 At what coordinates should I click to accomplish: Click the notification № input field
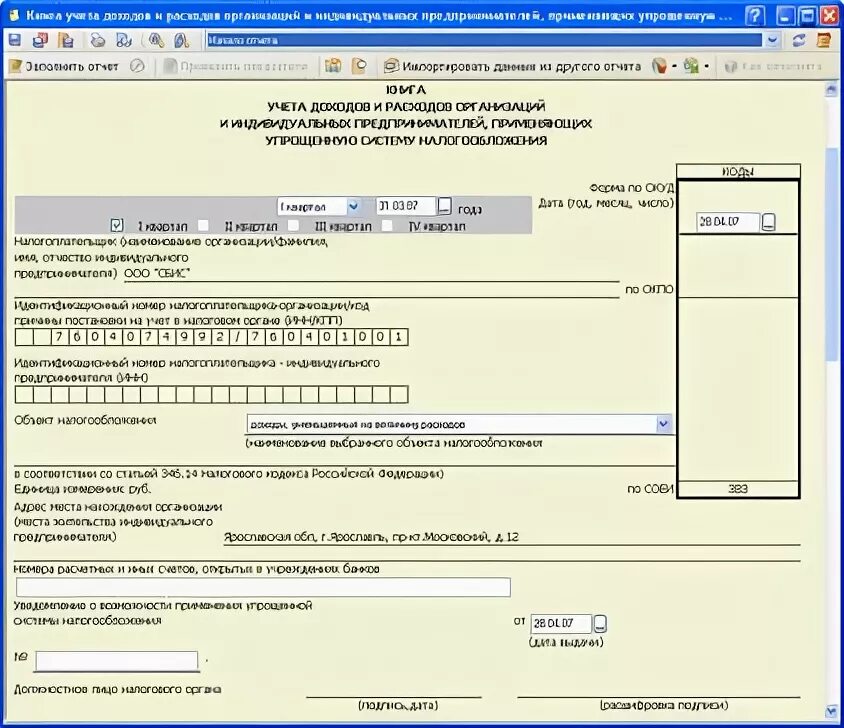click(117, 661)
